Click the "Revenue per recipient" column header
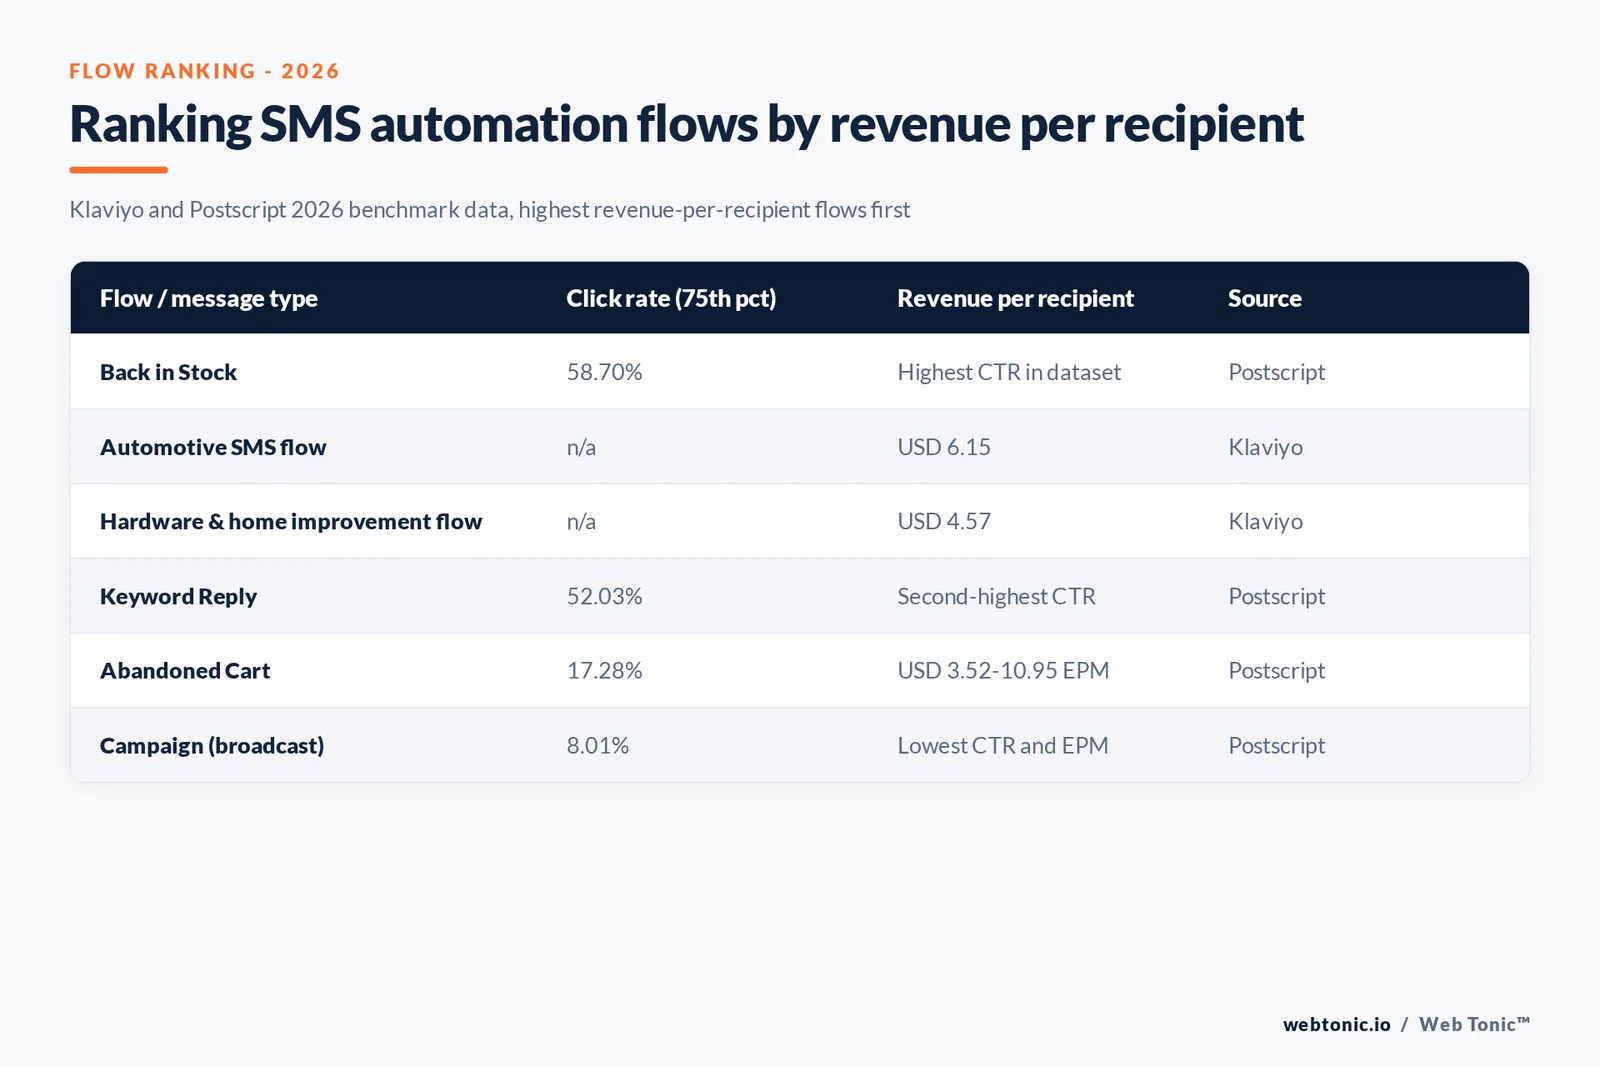The width and height of the screenshot is (1600, 1067). tap(1015, 298)
